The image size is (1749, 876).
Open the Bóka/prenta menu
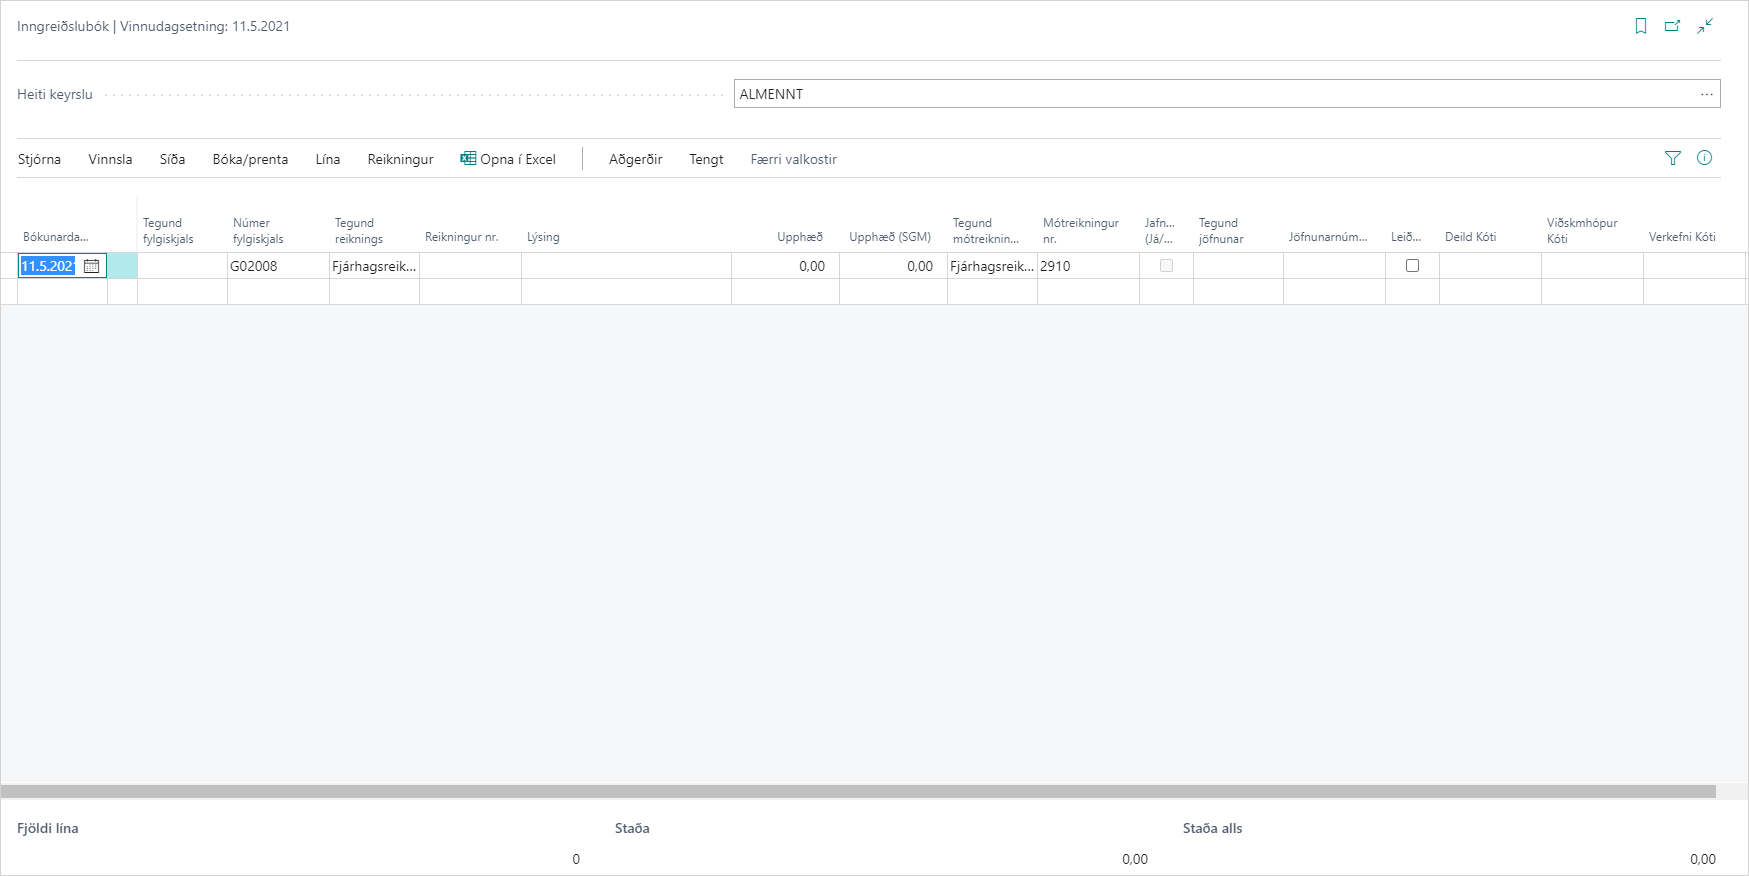point(250,159)
